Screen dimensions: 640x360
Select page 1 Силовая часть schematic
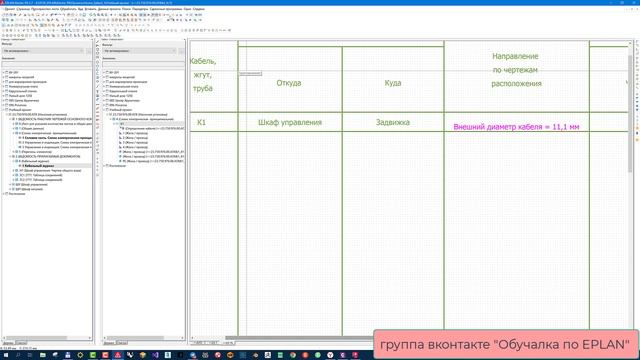click(x=55, y=138)
